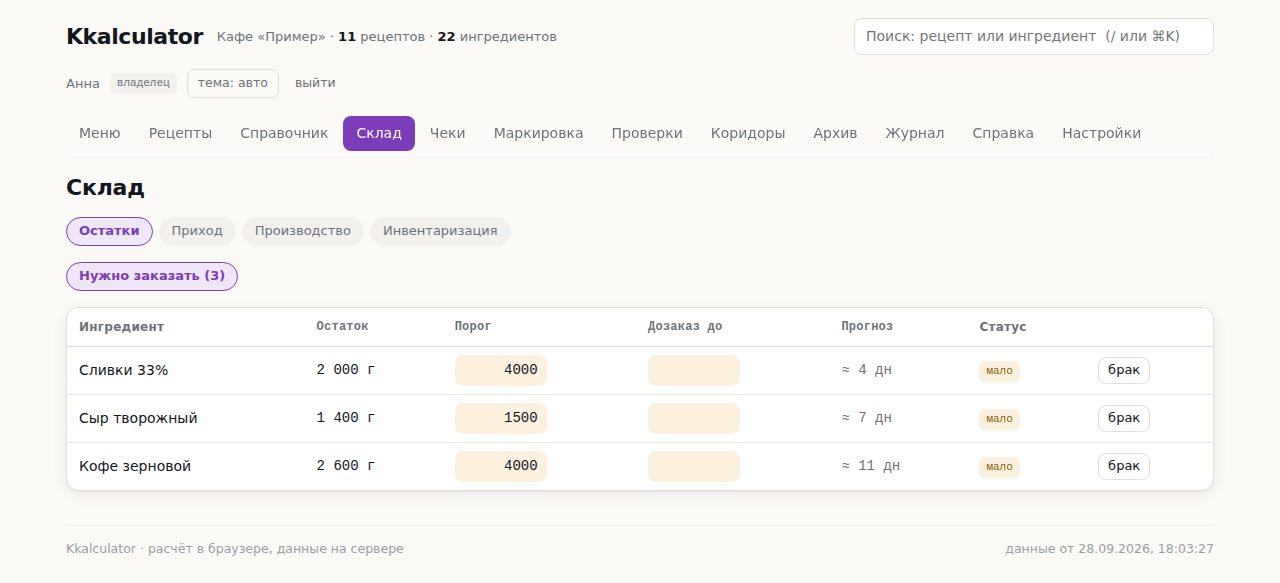Click the выйти logout link
Image resolution: width=1280 pixels, height=583 pixels.
point(315,83)
